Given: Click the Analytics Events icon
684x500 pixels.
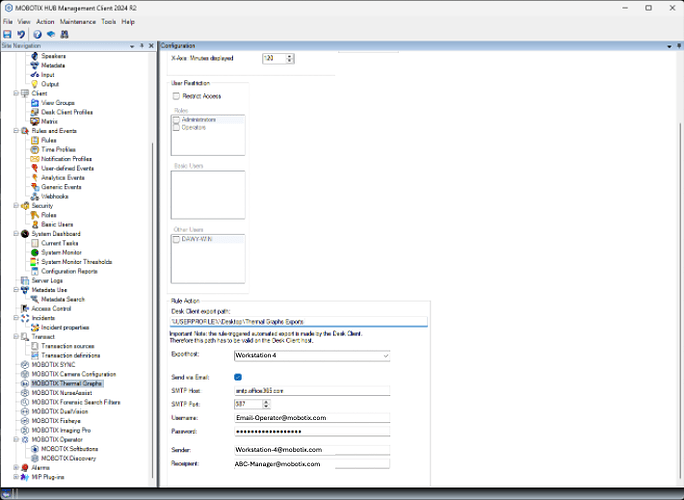Looking at the screenshot, I should 35,178.
